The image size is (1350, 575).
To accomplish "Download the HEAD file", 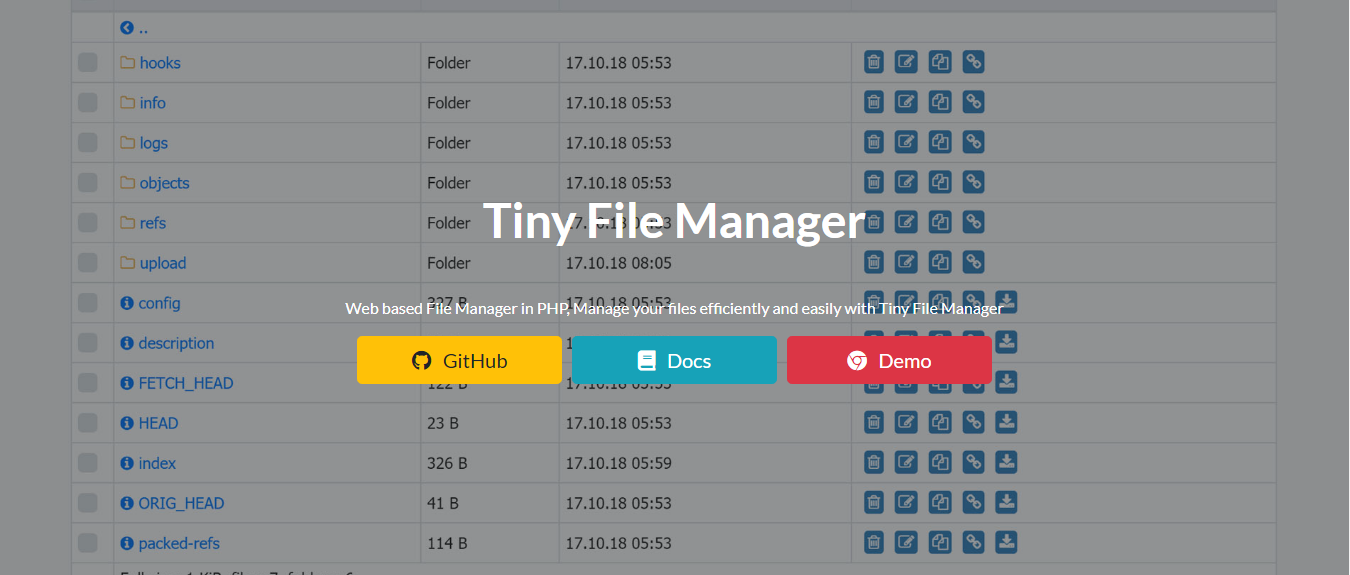I will coord(1006,423).
